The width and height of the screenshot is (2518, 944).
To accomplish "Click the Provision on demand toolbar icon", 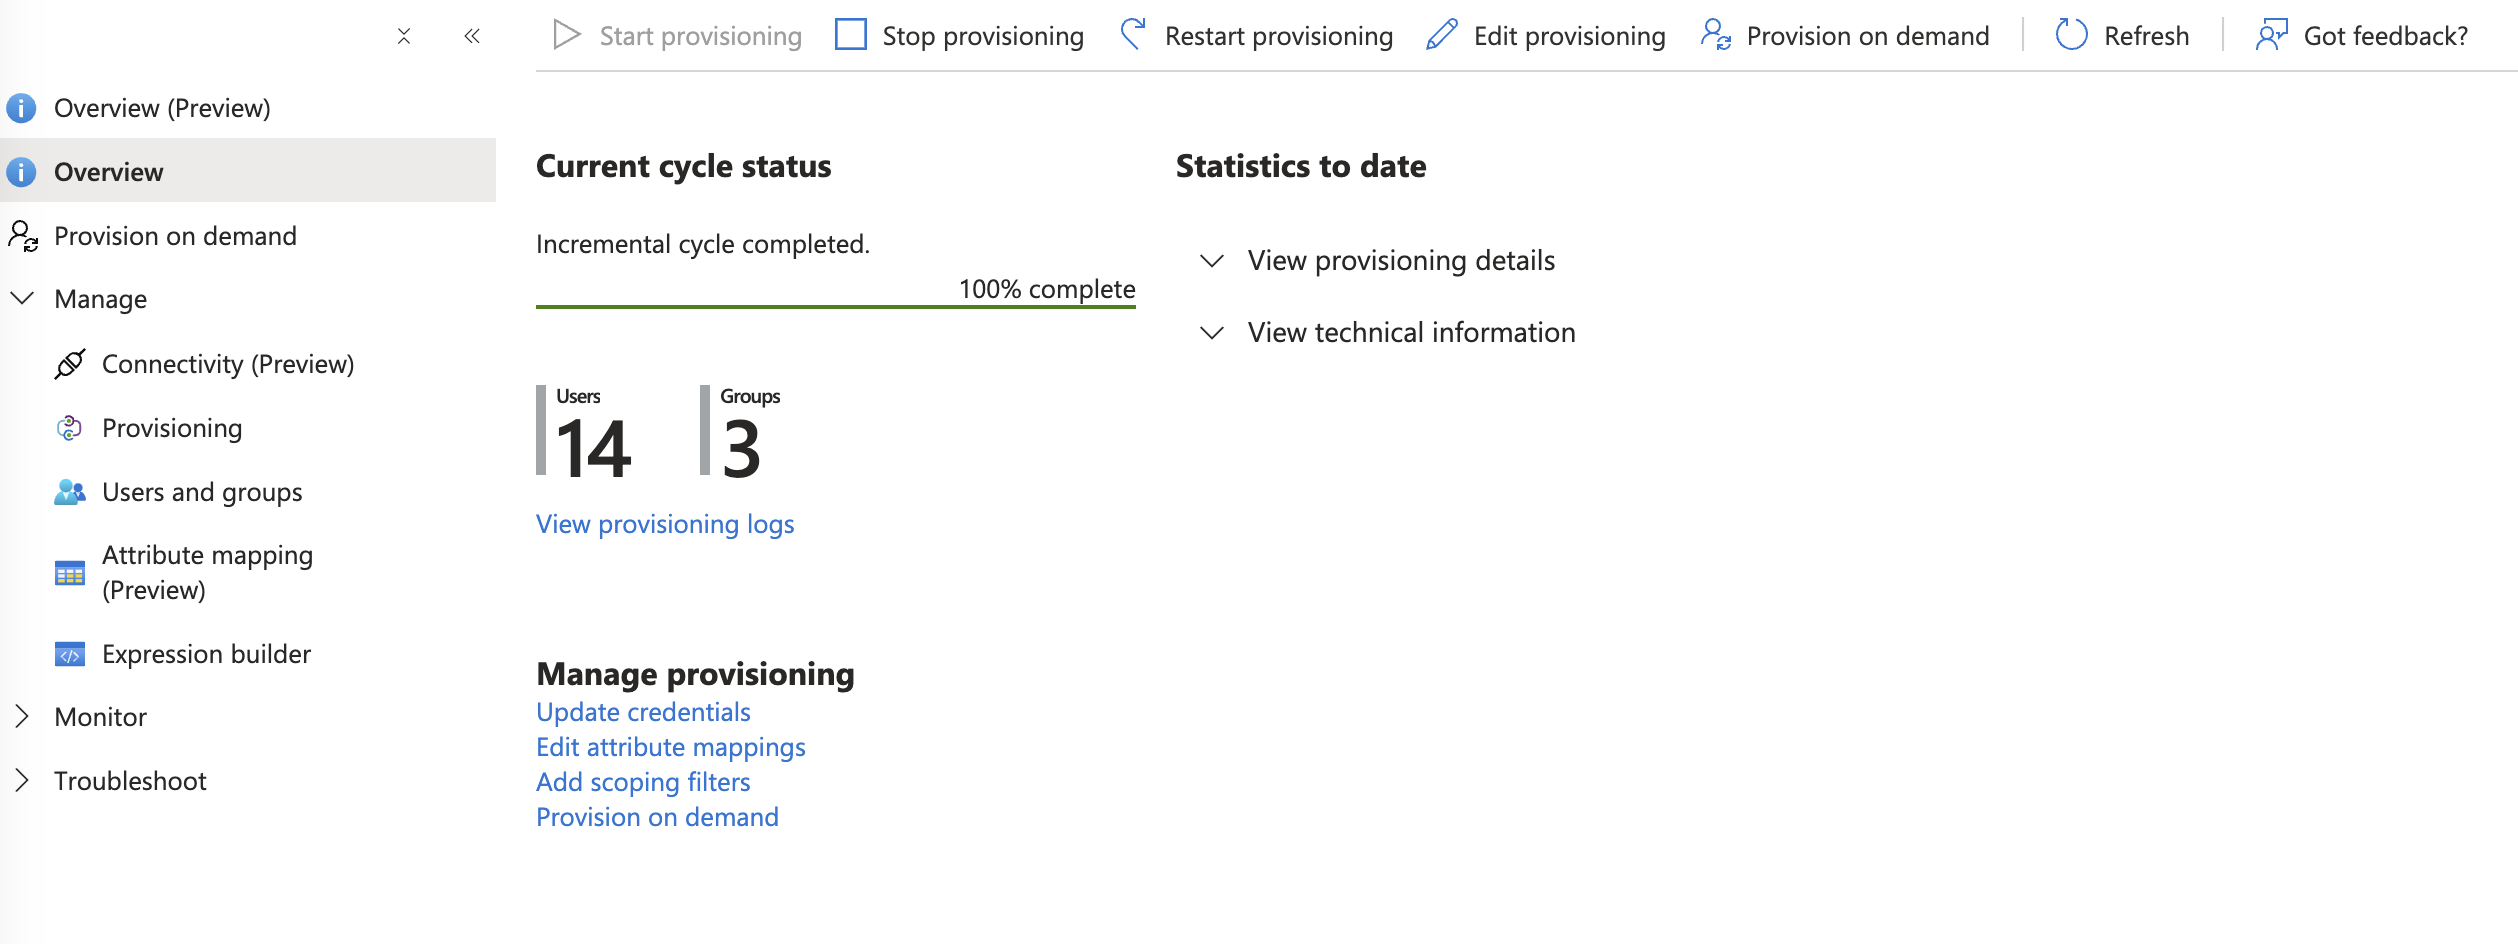I will [1714, 34].
